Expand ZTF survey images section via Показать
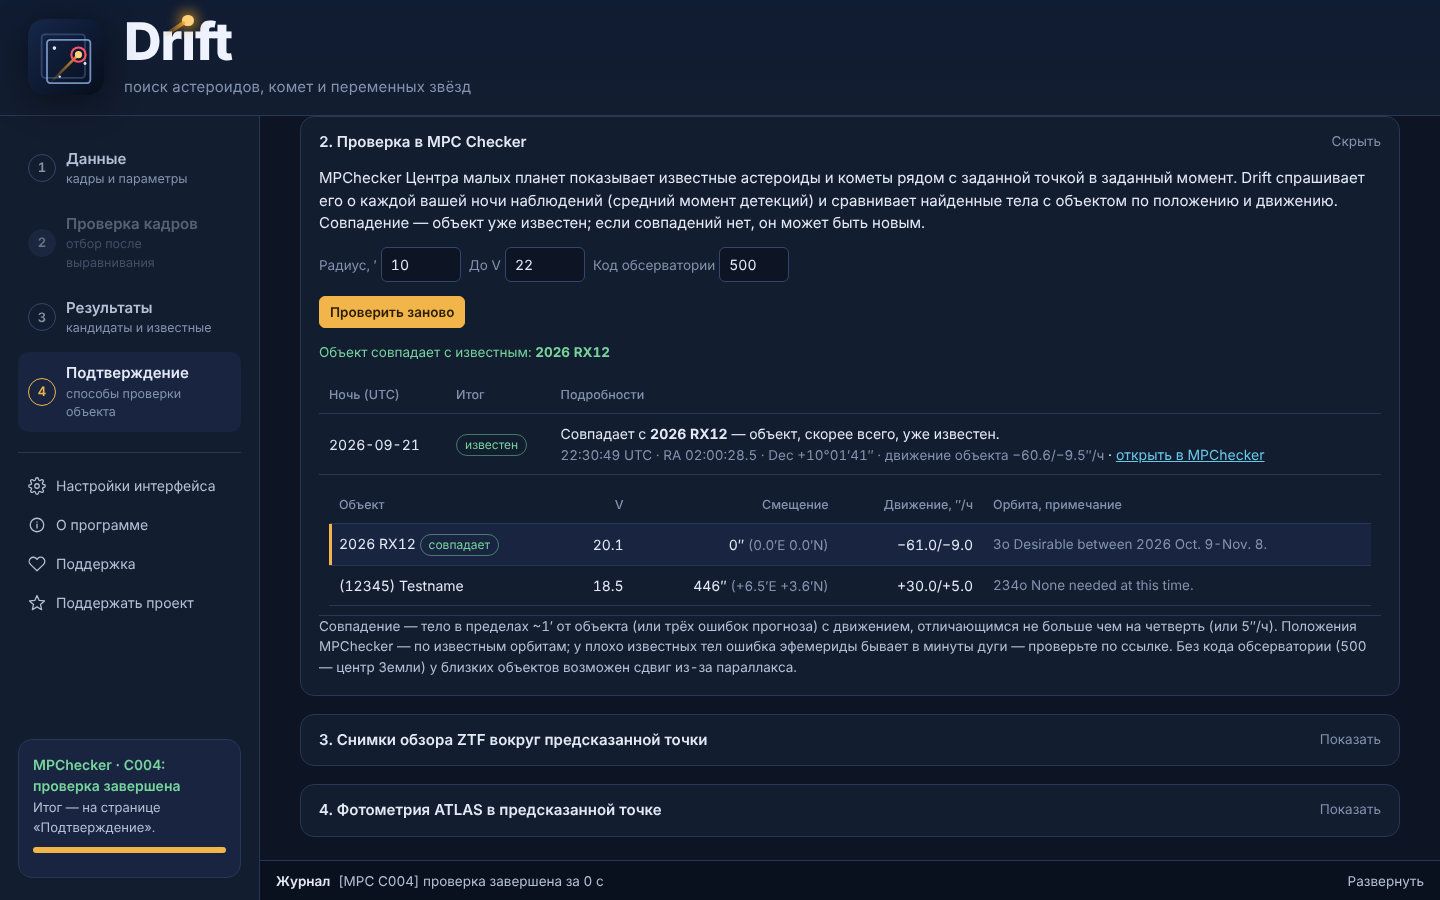1440x900 pixels. pos(1349,740)
